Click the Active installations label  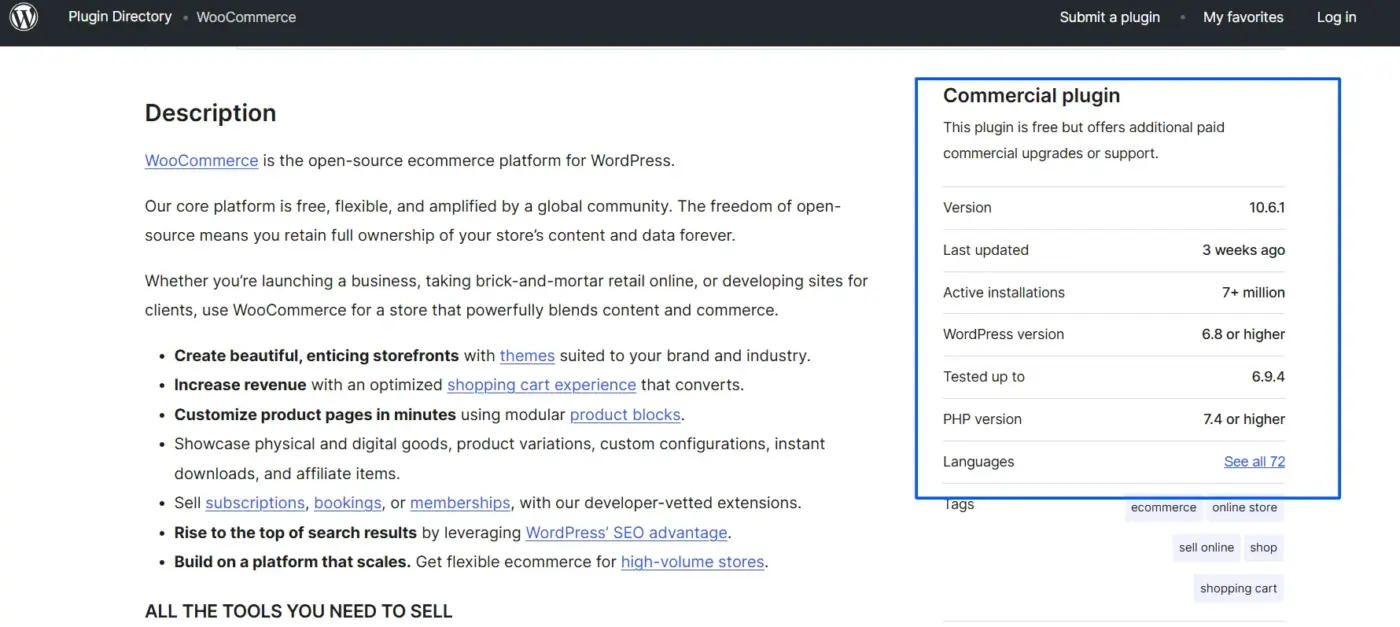[x=1004, y=292]
